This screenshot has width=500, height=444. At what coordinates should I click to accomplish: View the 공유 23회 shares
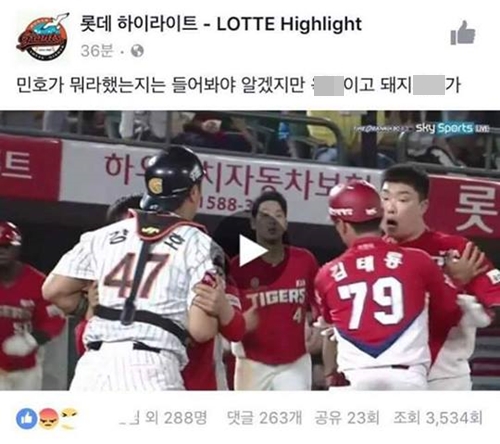(x=347, y=418)
